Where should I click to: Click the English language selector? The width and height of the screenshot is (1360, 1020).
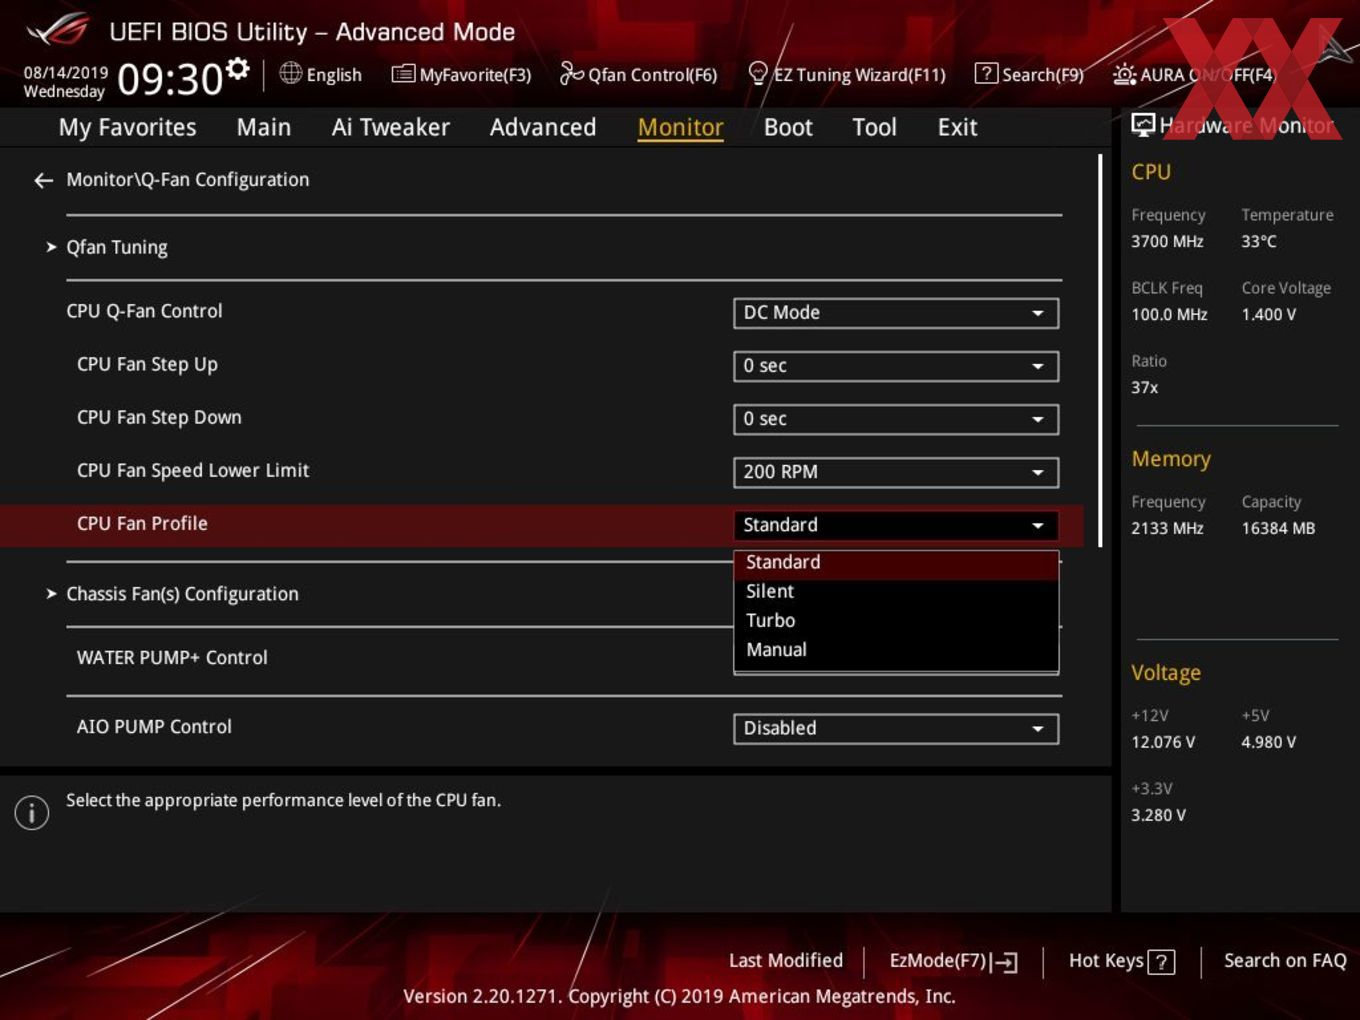320,74
